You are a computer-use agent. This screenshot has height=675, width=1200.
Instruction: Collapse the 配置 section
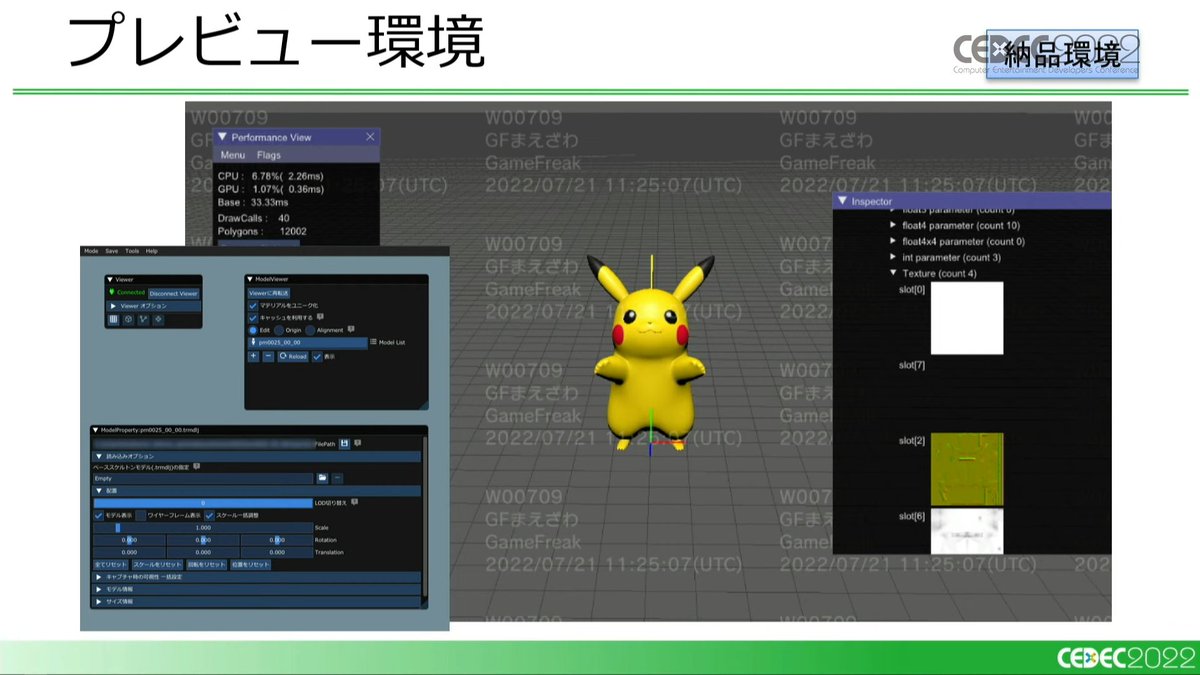coord(257,491)
